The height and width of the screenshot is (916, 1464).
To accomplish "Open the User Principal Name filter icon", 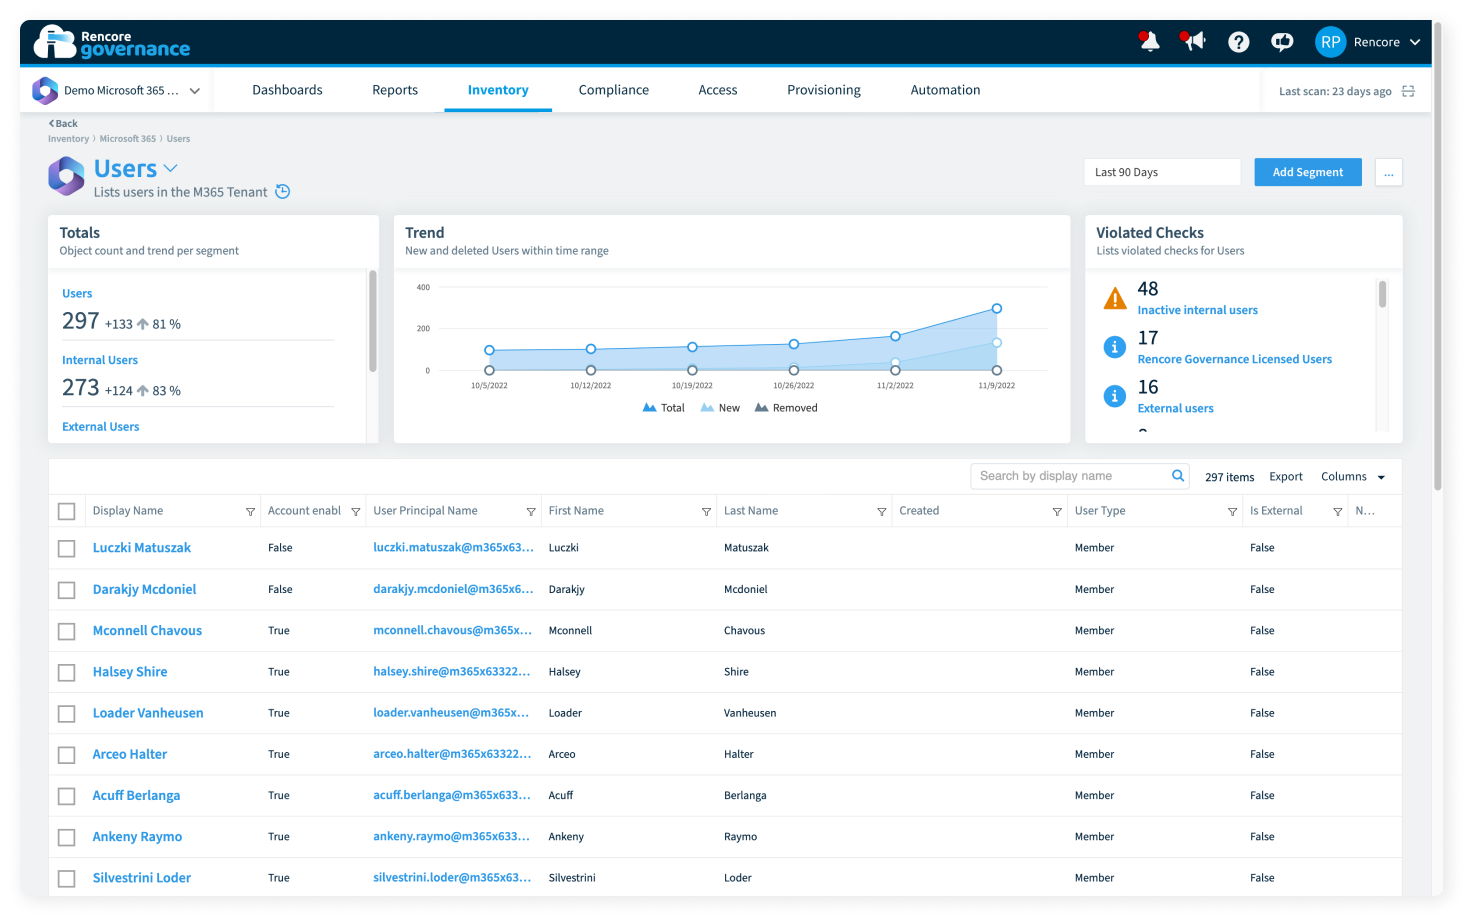I will pyautogui.click(x=531, y=512).
